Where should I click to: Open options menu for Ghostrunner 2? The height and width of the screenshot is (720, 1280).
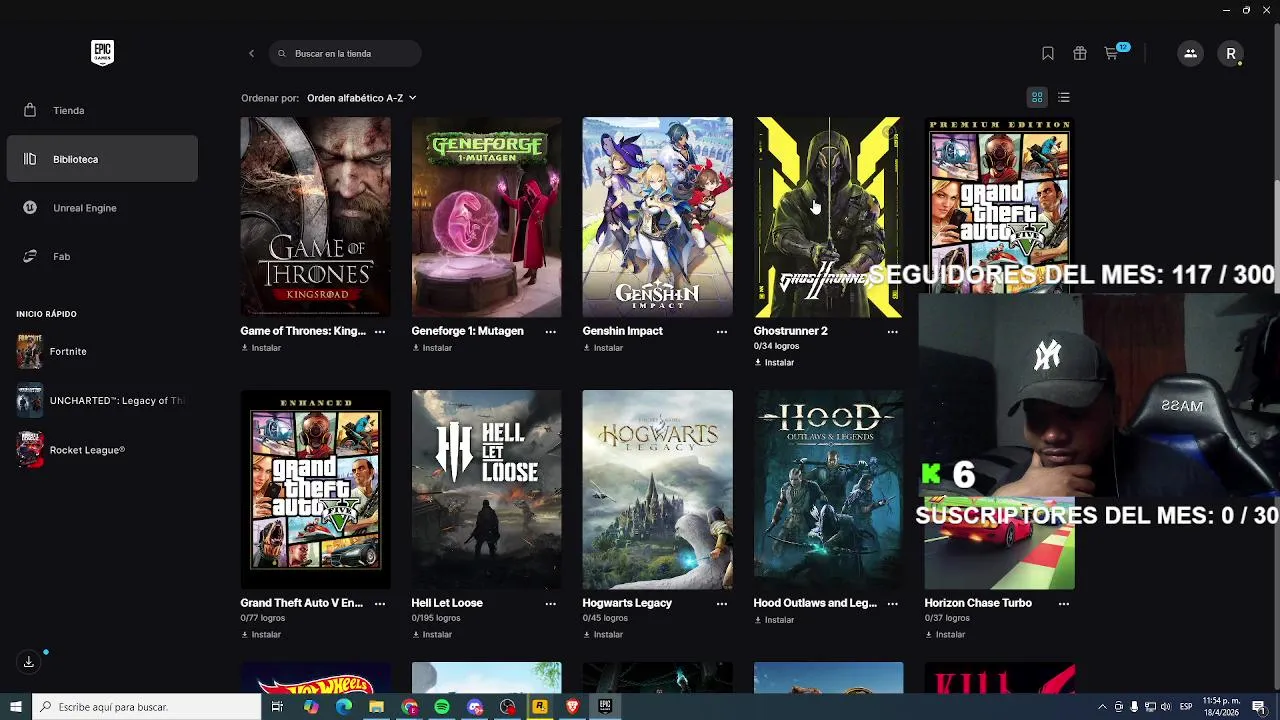click(x=893, y=331)
